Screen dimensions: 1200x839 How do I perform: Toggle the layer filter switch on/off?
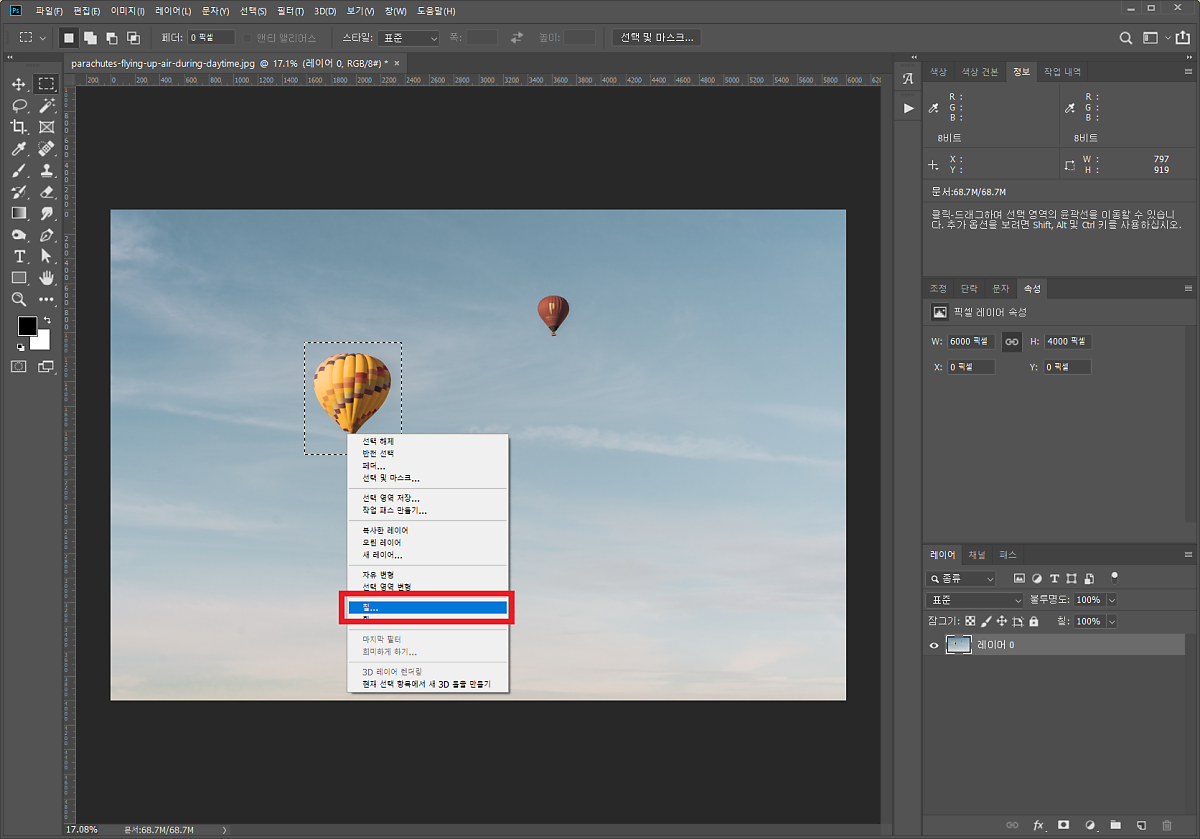point(1114,578)
